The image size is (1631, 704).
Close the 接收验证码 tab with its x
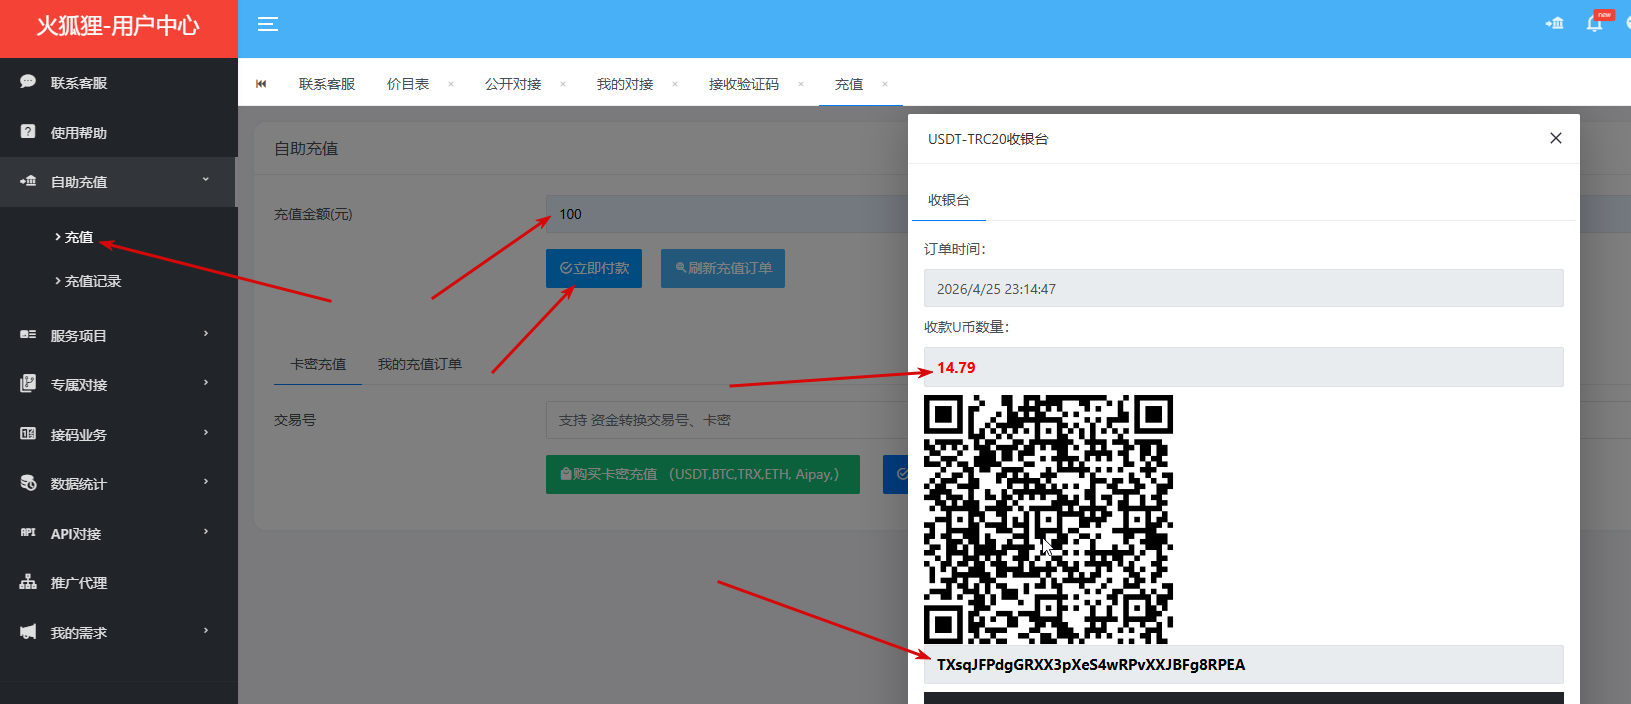point(801,84)
